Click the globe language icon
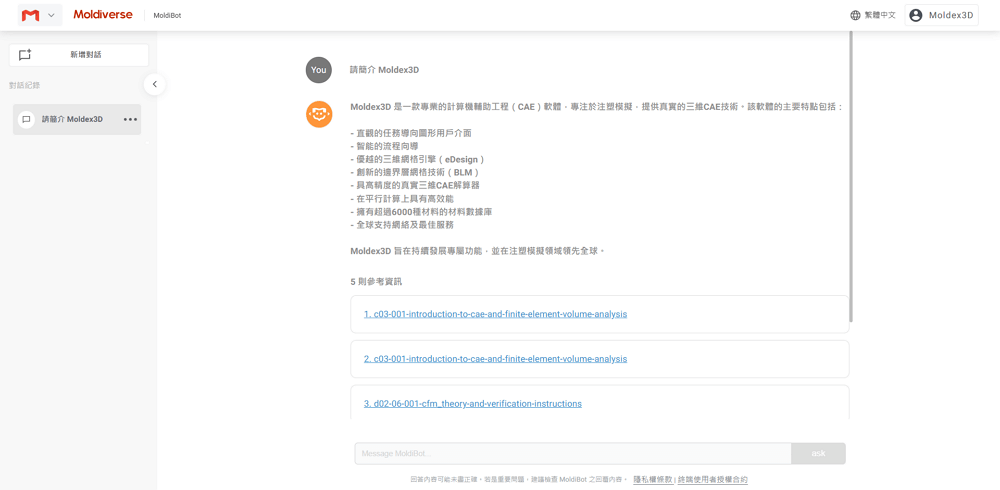The height and width of the screenshot is (490, 1000). tap(855, 15)
